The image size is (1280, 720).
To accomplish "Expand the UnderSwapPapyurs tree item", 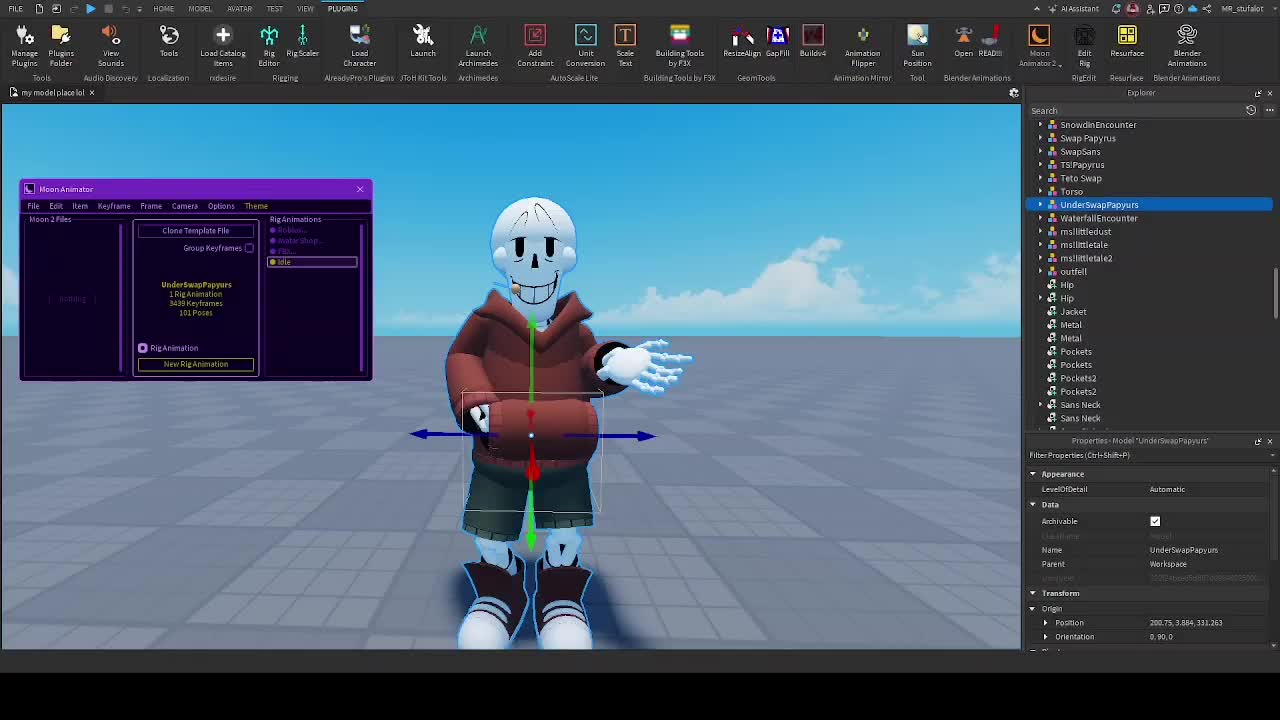I will (1040, 205).
